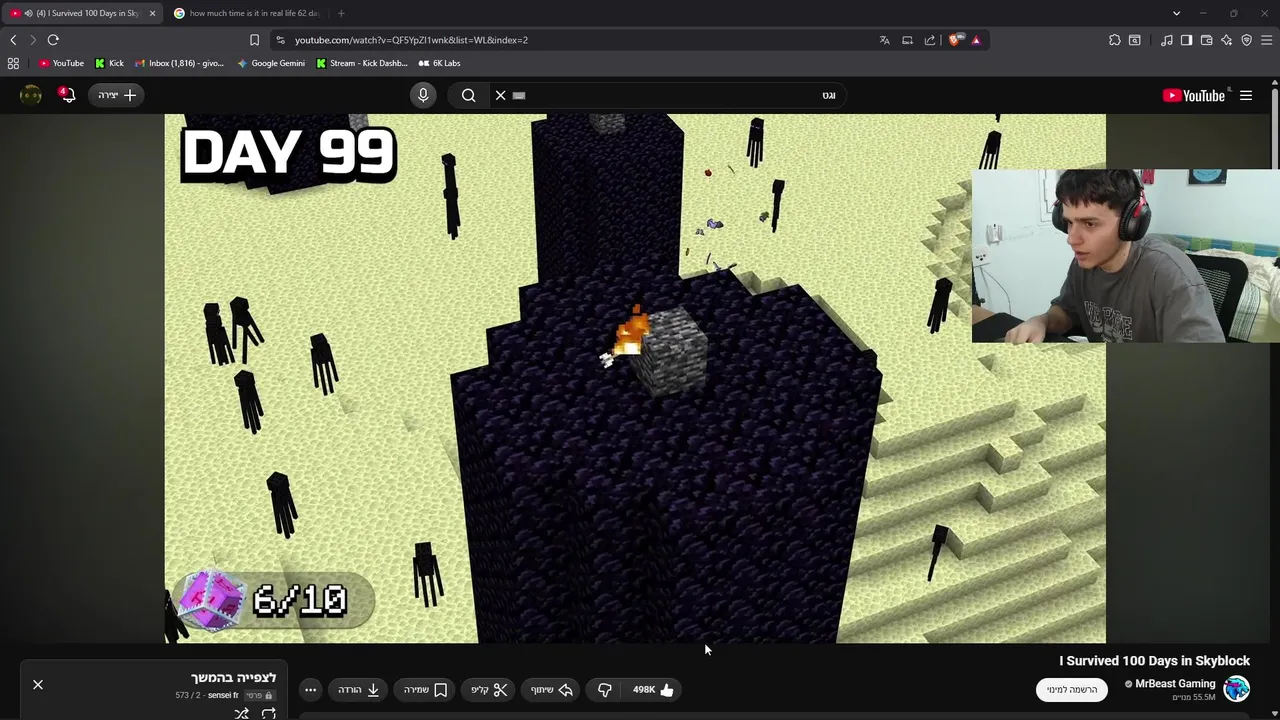Open the YouTube bookmark
Viewport: 1280px width, 720px height.
(61, 63)
